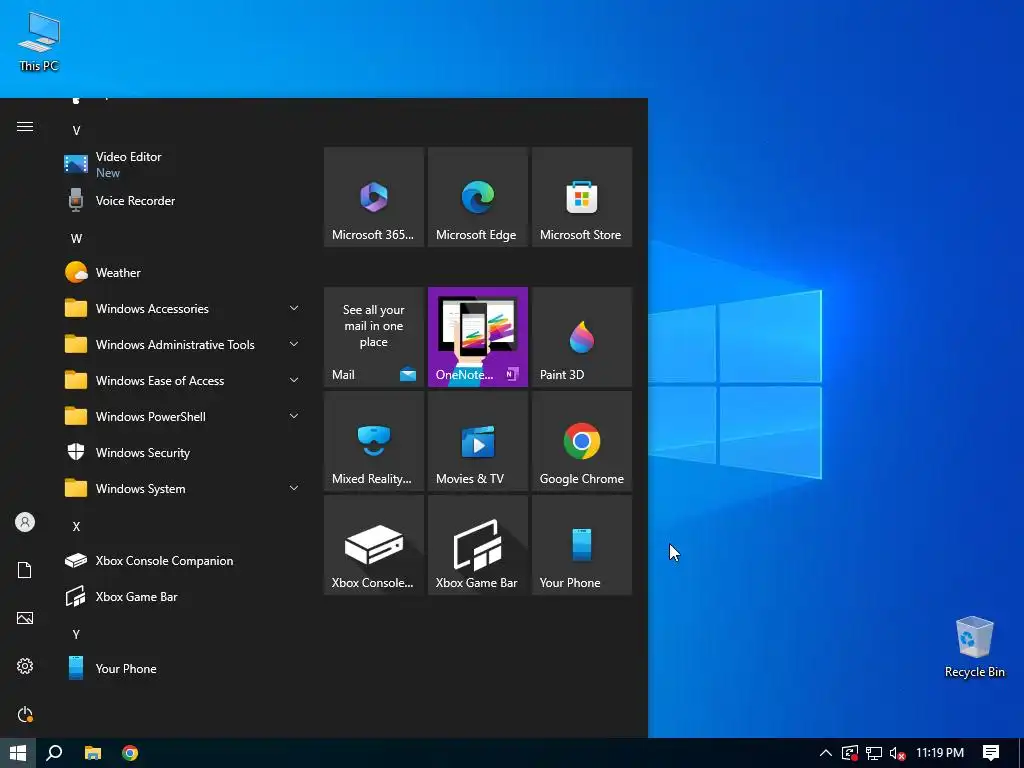Jump to letter Y section header
The height and width of the screenshot is (768, 1024).
76,634
